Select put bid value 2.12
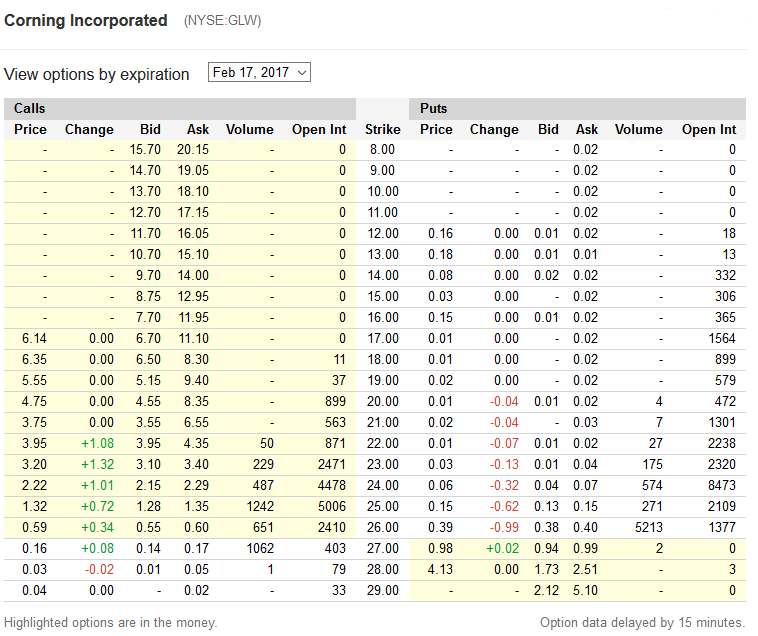758x636 pixels. [547, 591]
